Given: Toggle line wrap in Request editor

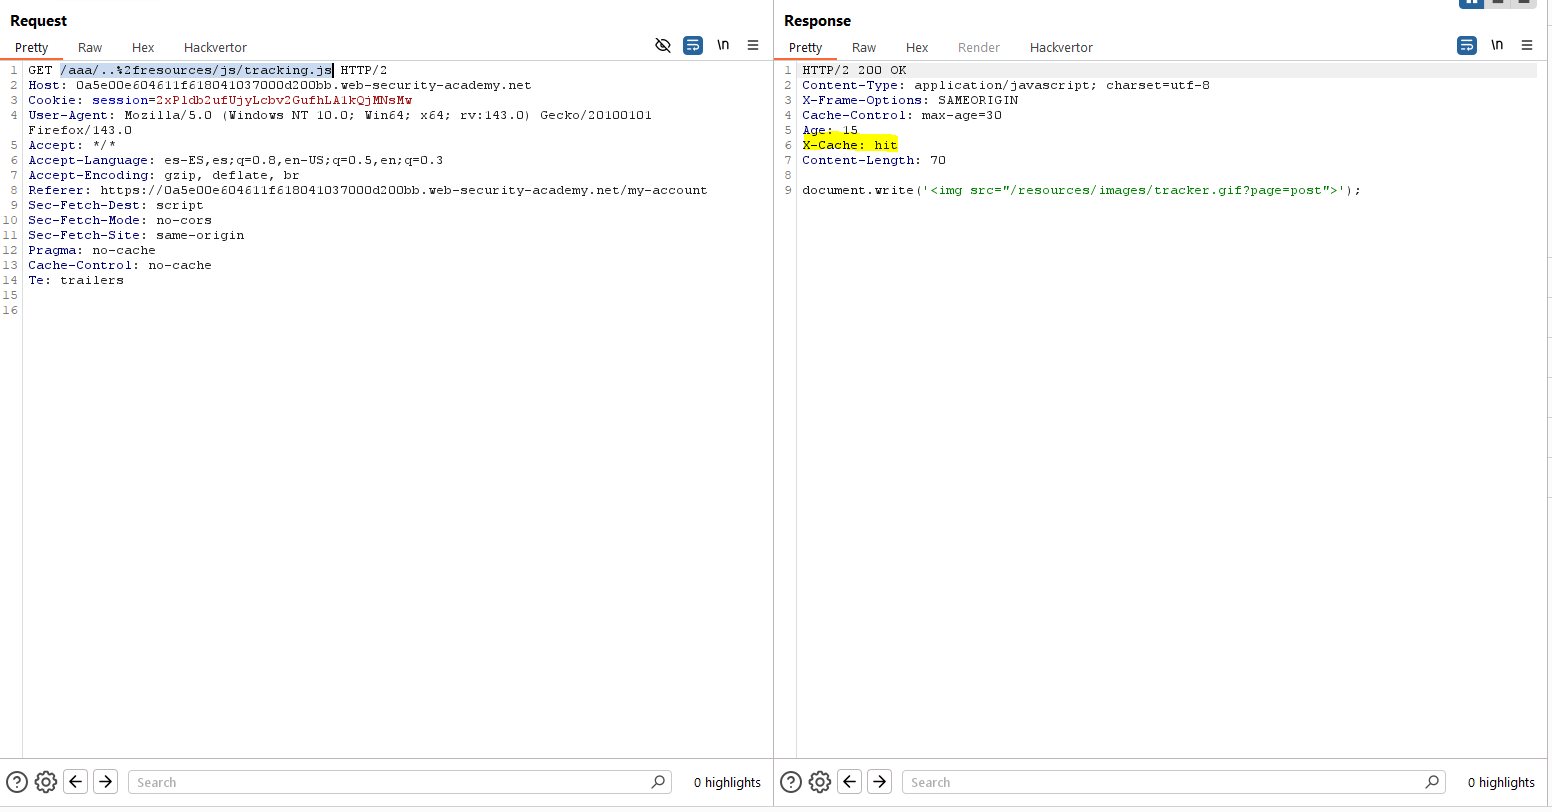Looking at the screenshot, I should click(692, 46).
